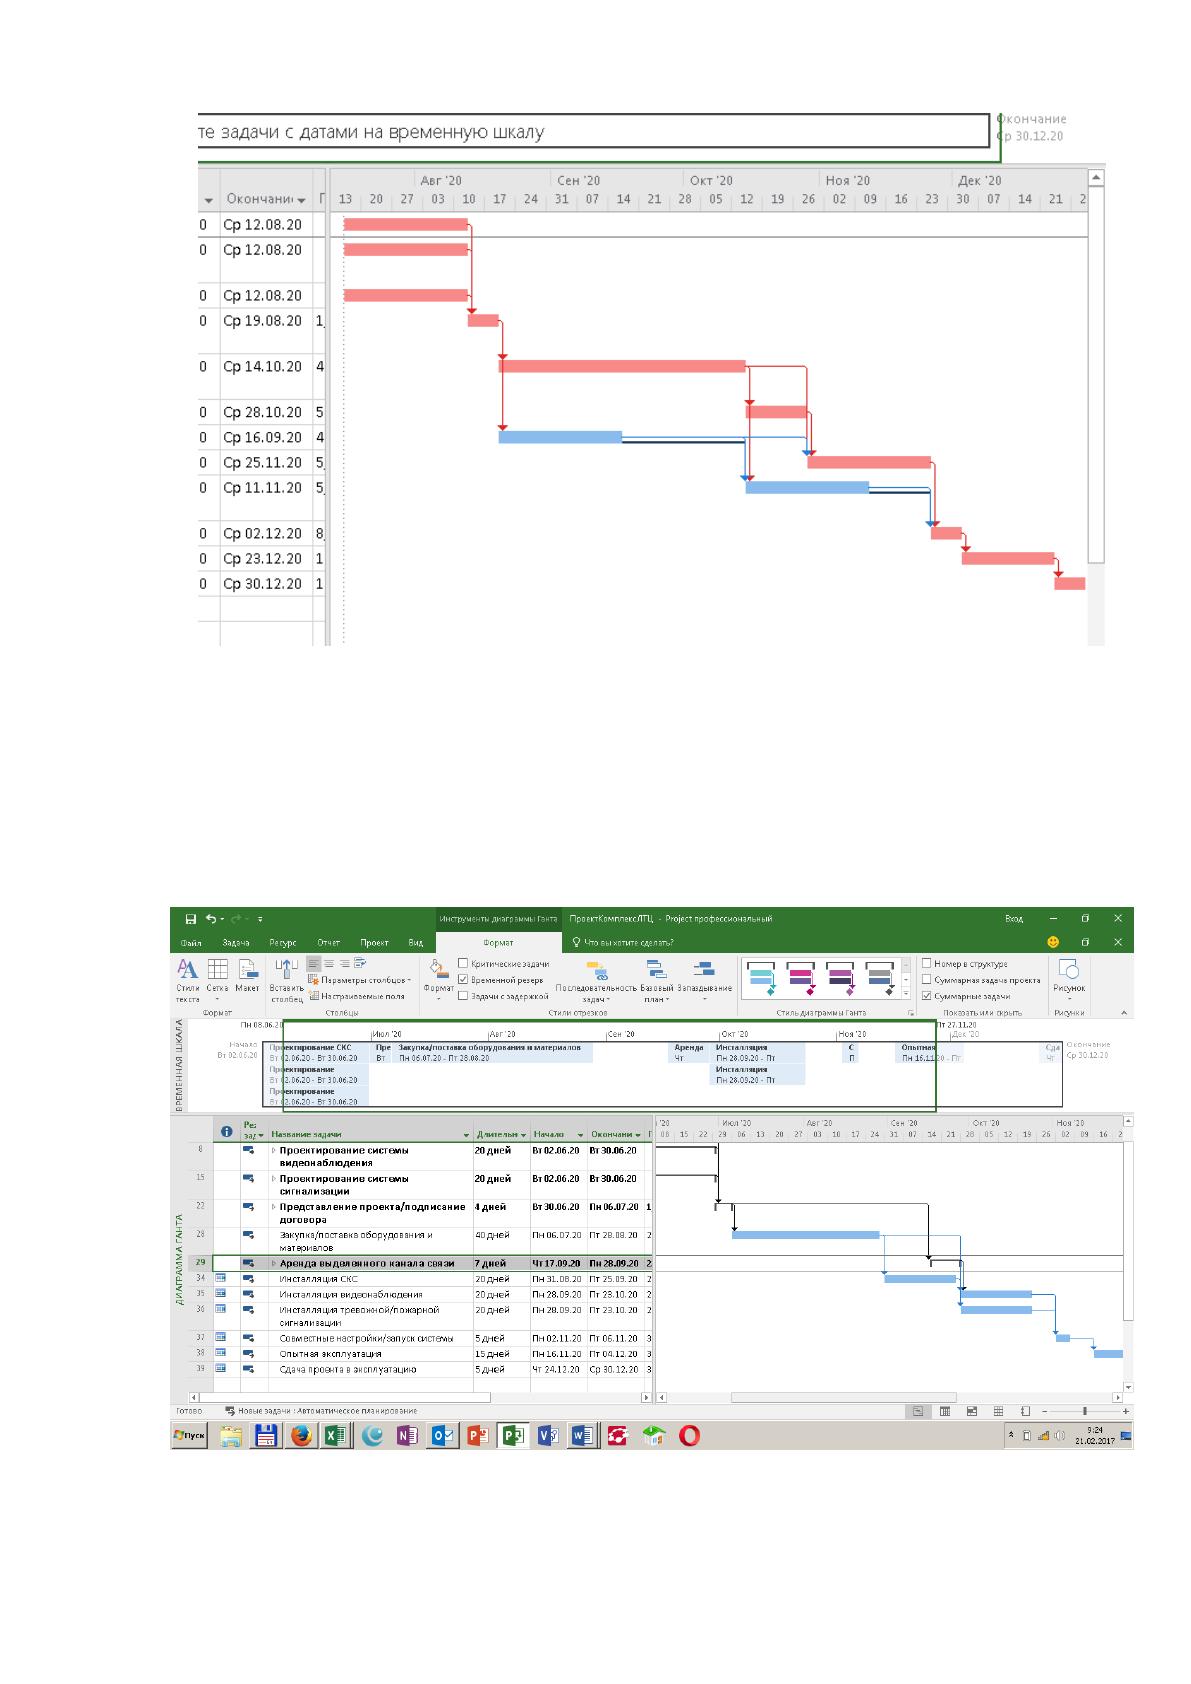
Task: Open the Базовый план bar style
Action: pyautogui.click(x=656, y=981)
